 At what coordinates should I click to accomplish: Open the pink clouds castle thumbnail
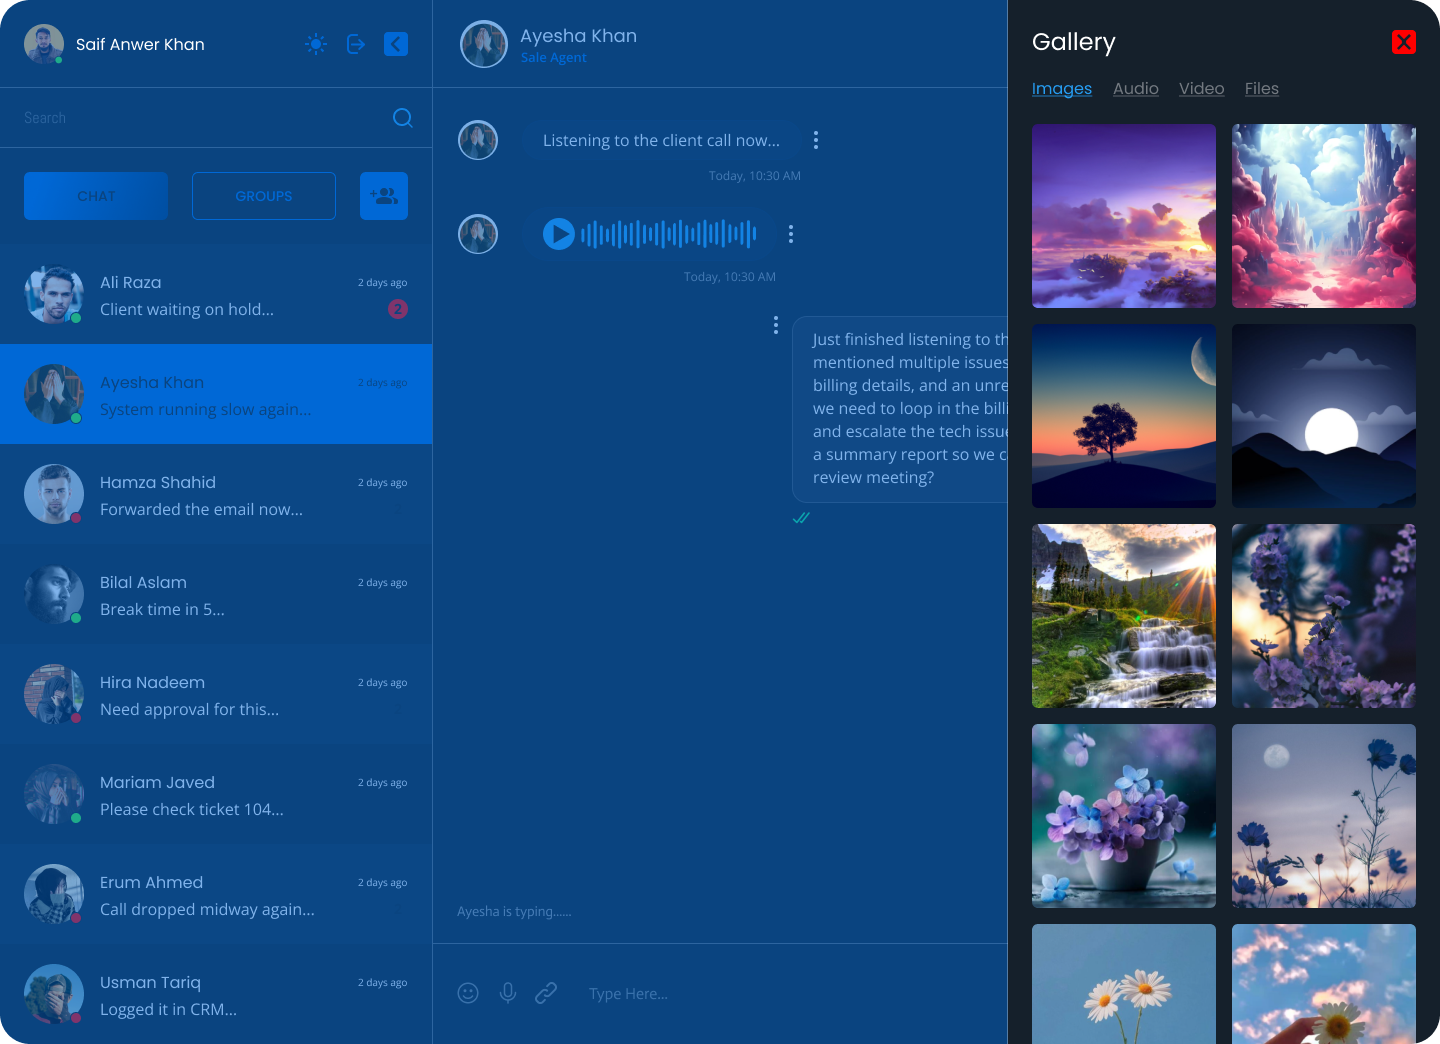pos(1324,216)
